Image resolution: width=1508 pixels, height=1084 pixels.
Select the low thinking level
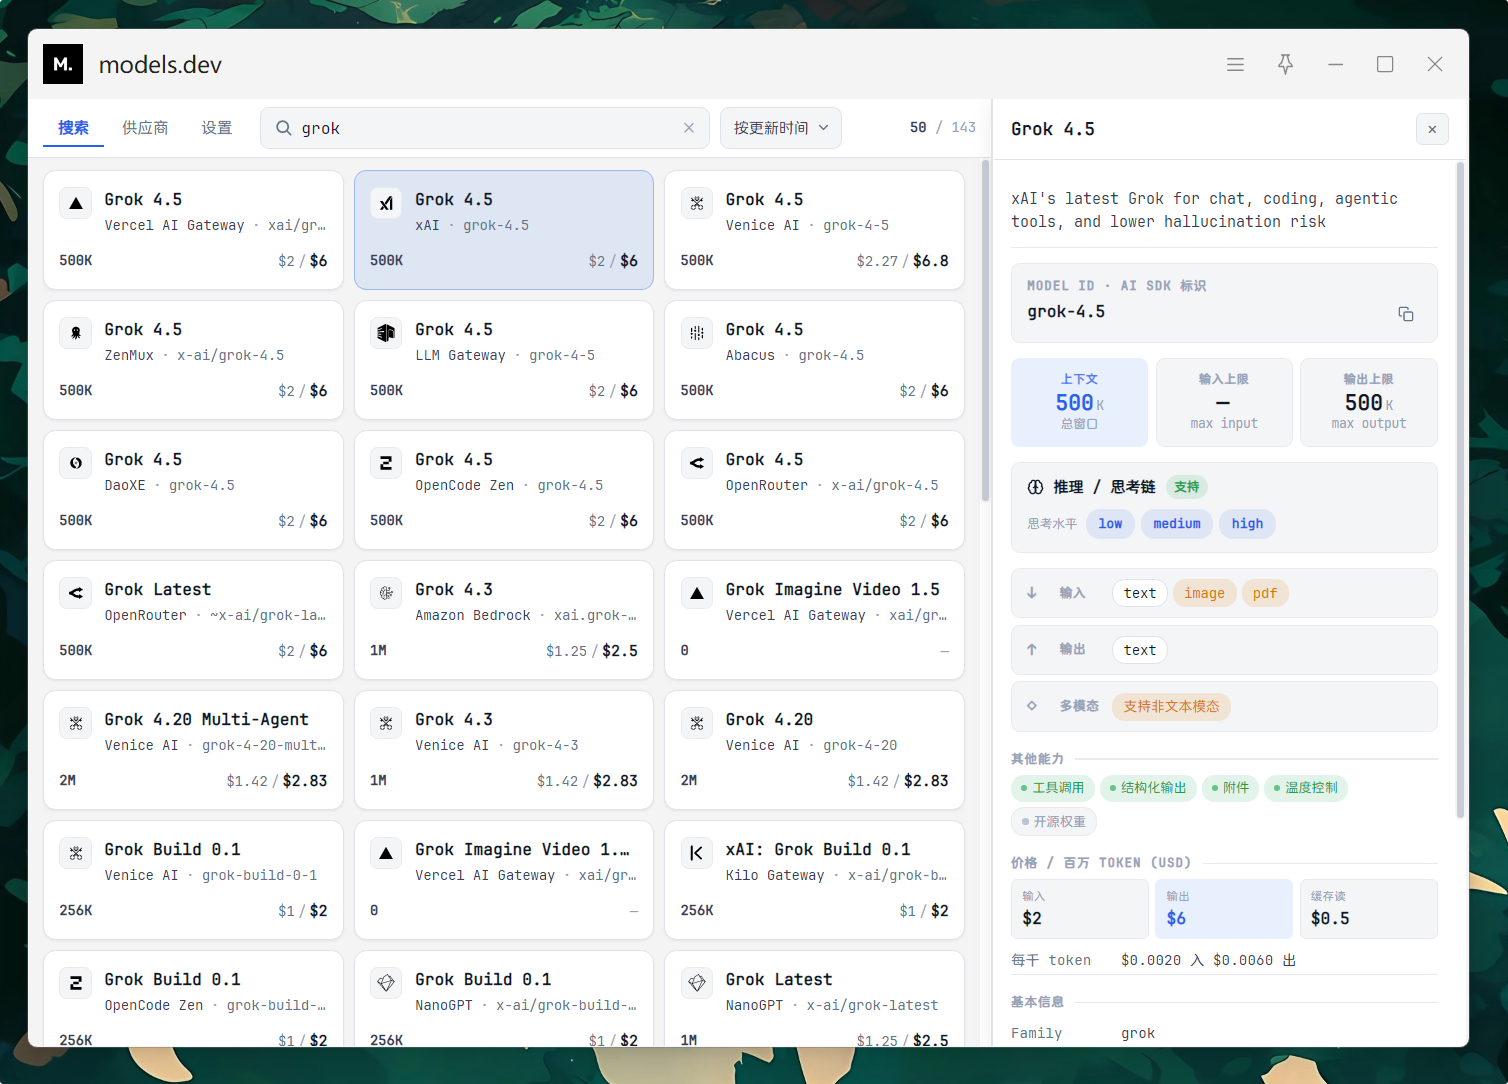click(1110, 523)
